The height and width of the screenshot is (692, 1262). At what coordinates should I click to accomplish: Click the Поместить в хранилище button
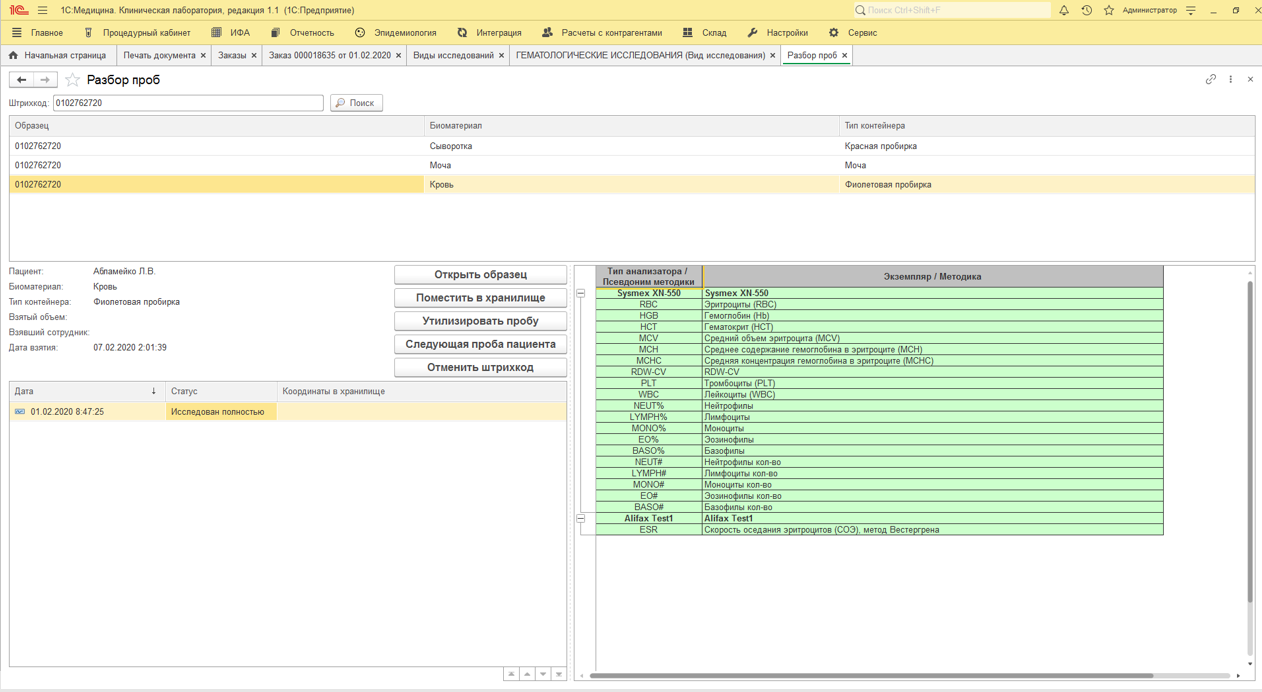480,298
